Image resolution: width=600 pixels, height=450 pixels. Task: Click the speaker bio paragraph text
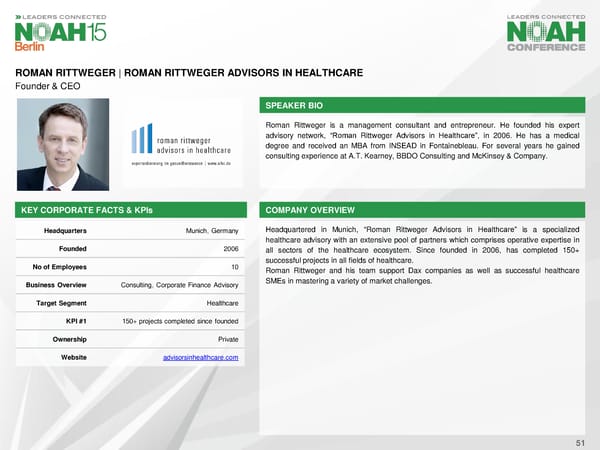[x=424, y=144]
